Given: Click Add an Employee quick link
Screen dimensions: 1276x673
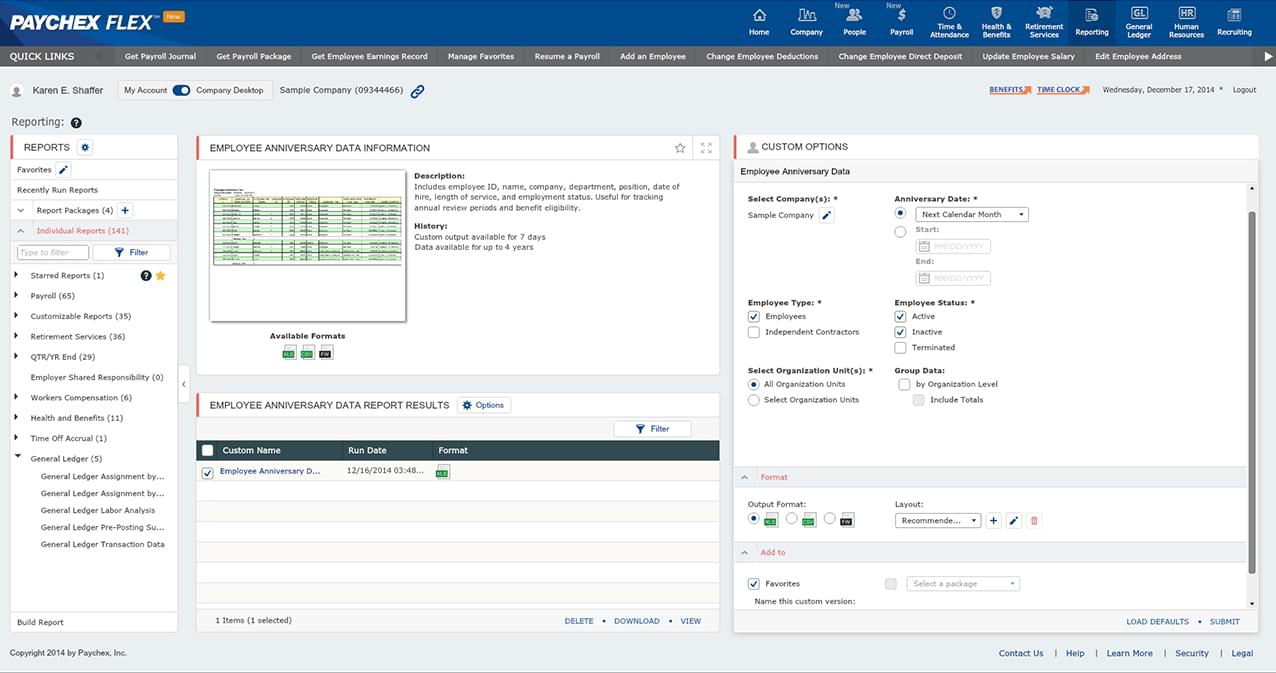Looking at the screenshot, I should point(653,57).
